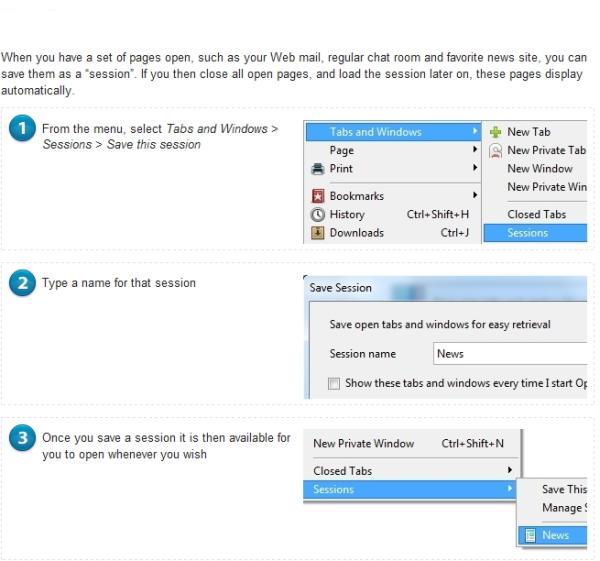Open New Private Window from menu
This screenshot has width=600, height=561.
[x=363, y=443]
